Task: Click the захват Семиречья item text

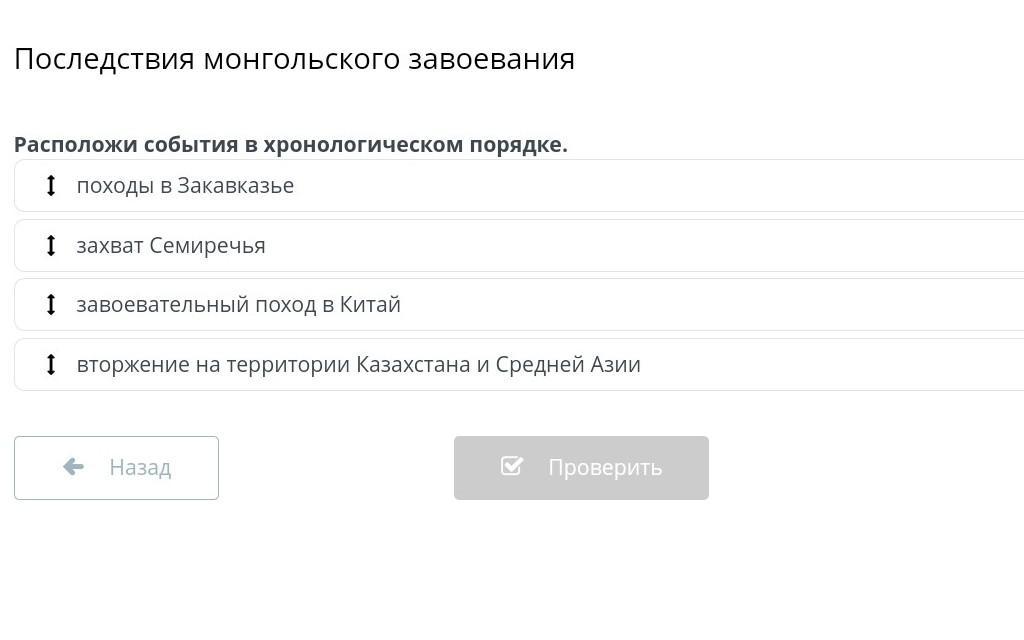Action: click(171, 246)
